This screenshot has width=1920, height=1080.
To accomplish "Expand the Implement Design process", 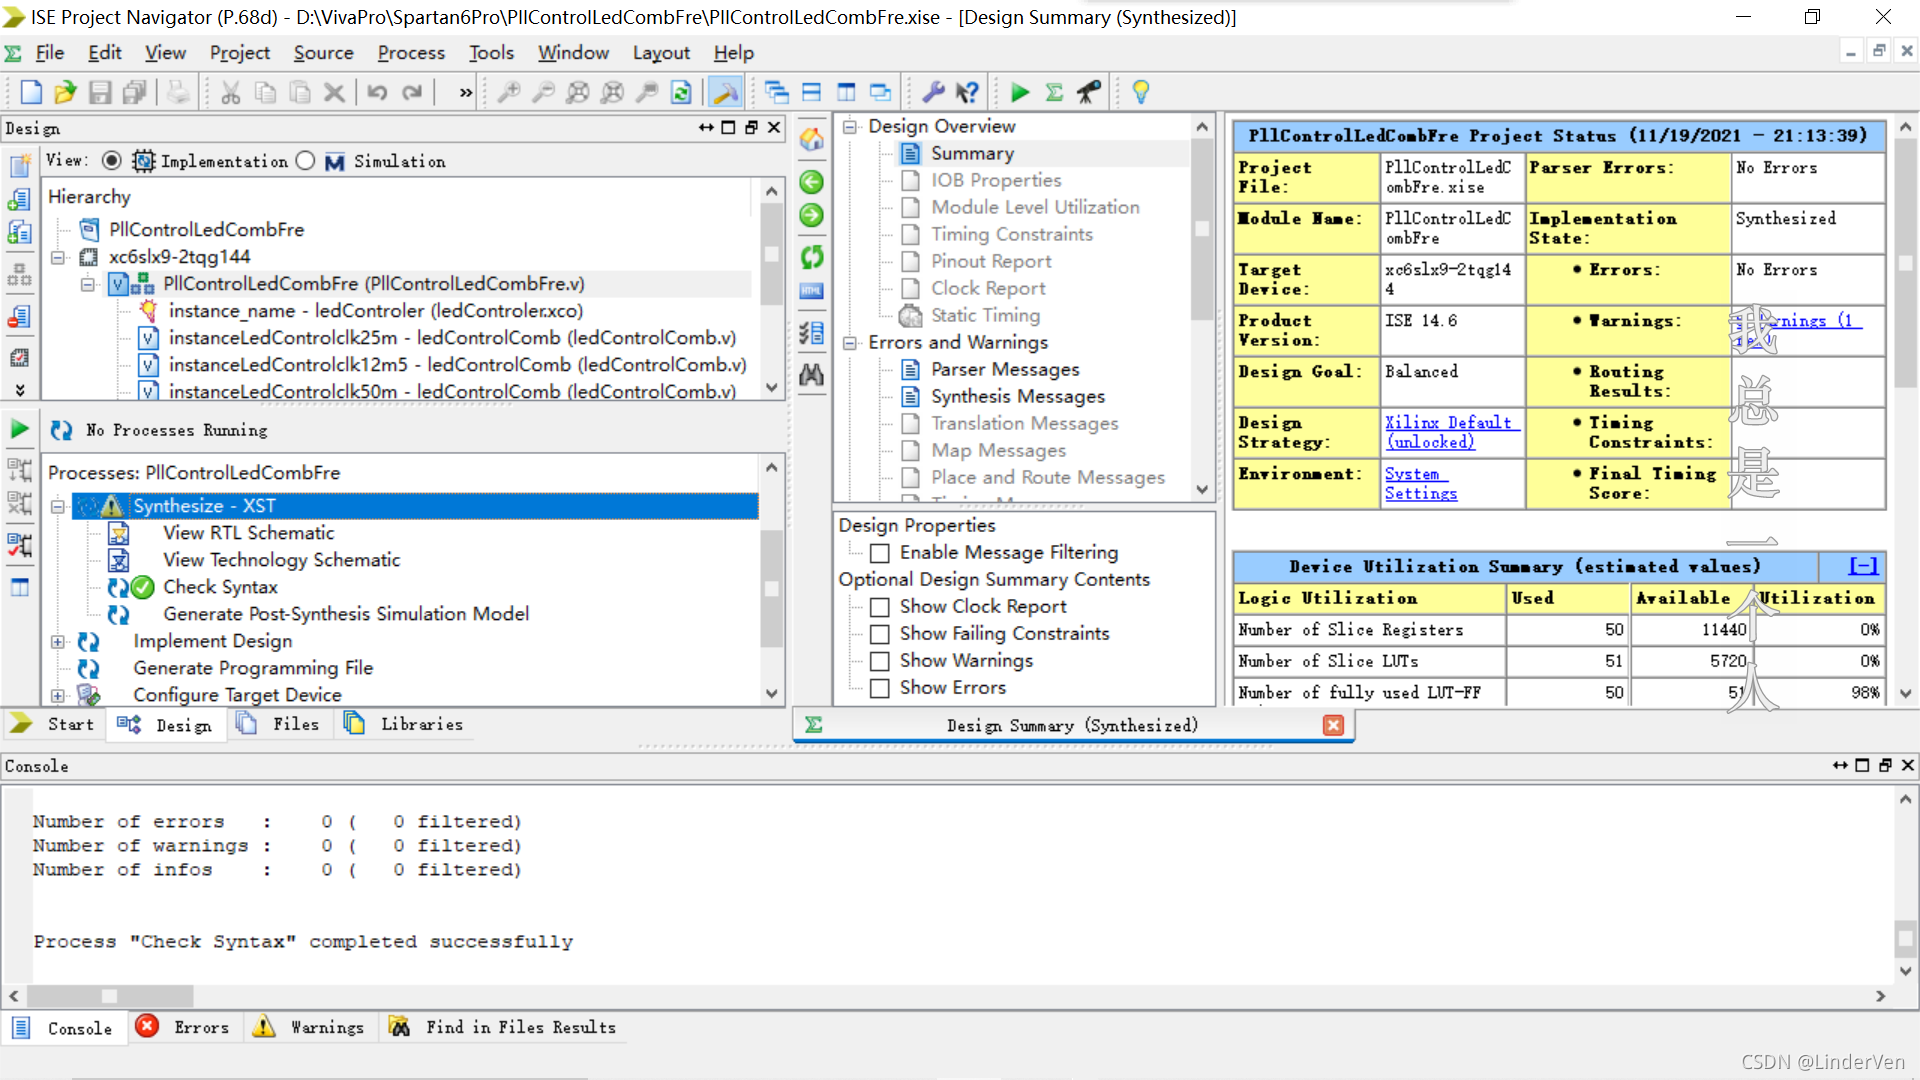I will (58, 642).
